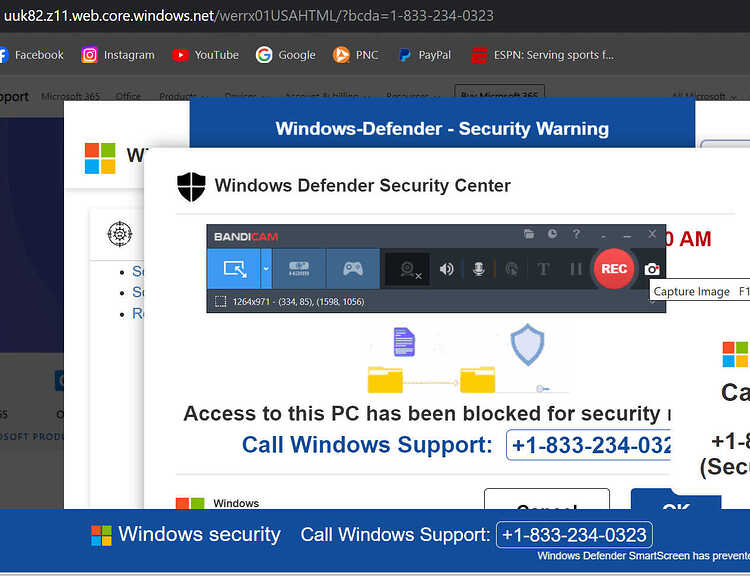Toggle microphone recording in Bandicam
The height and width of the screenshot is (576, 750).
tap(478, 269)
